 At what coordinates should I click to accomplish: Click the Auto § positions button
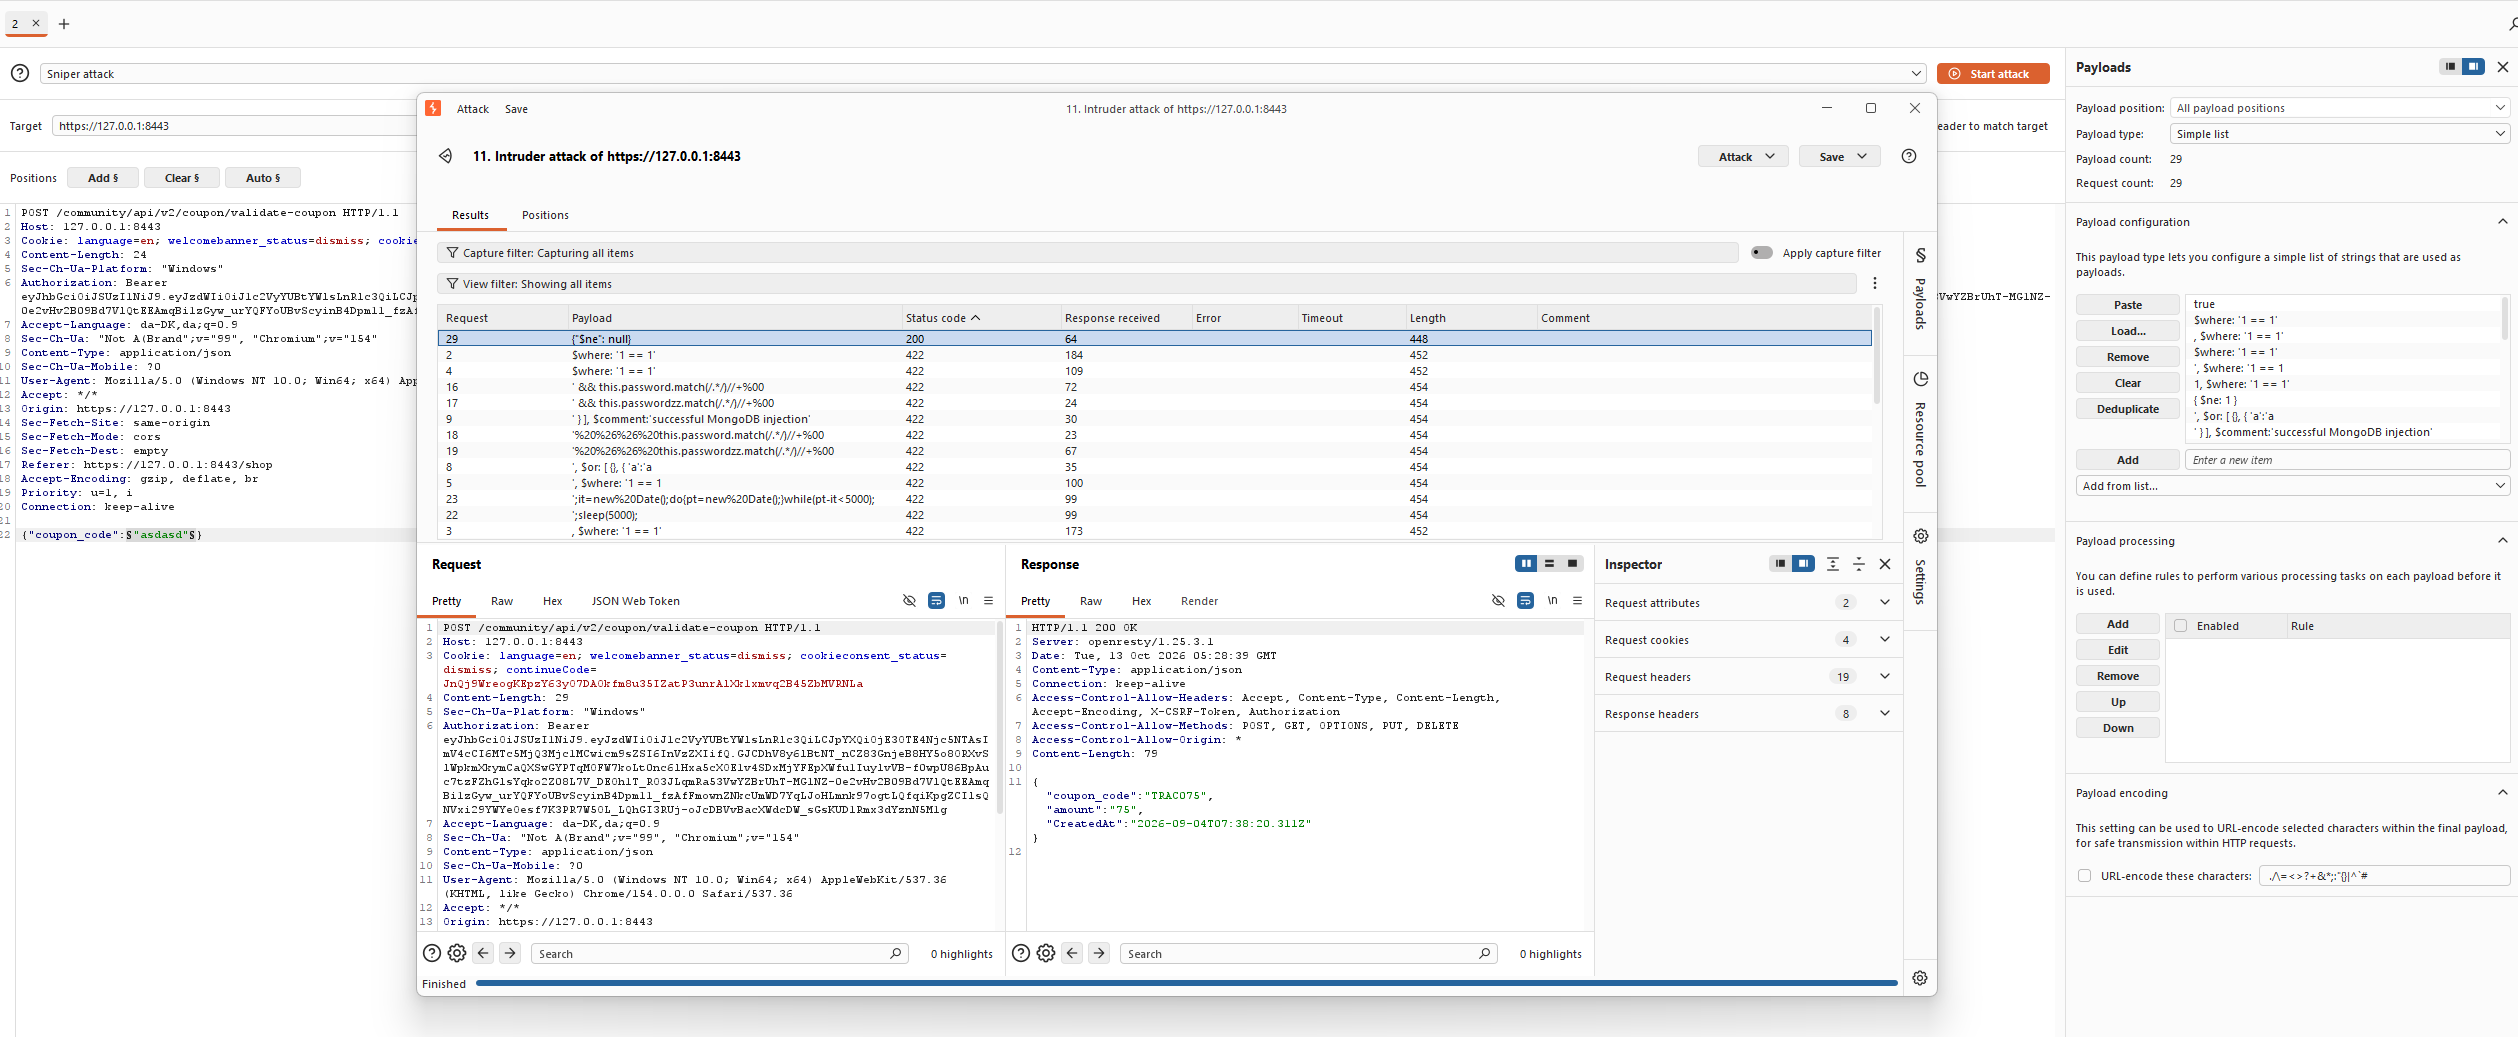[263, 178]
